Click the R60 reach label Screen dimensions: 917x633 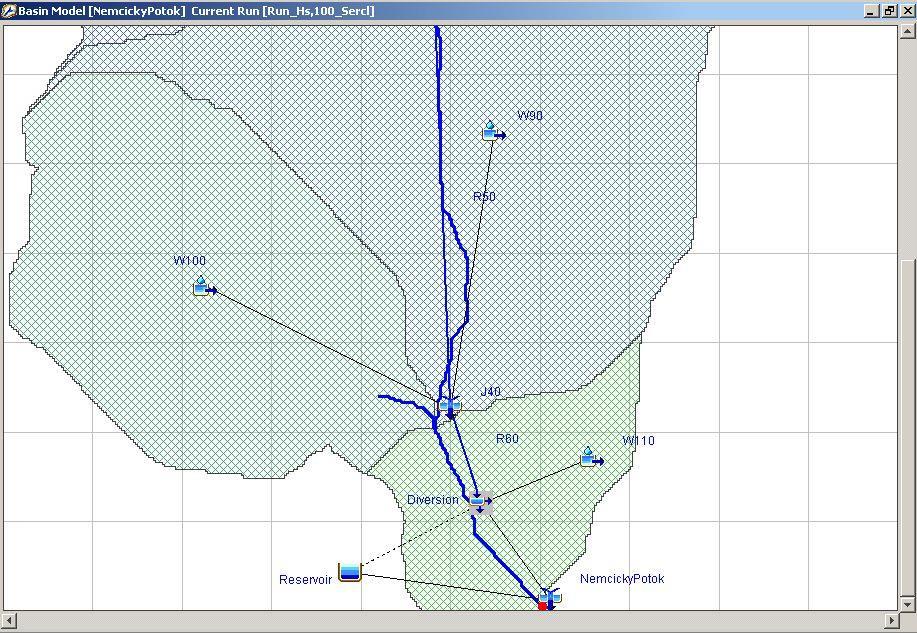(x=507, y=439)
